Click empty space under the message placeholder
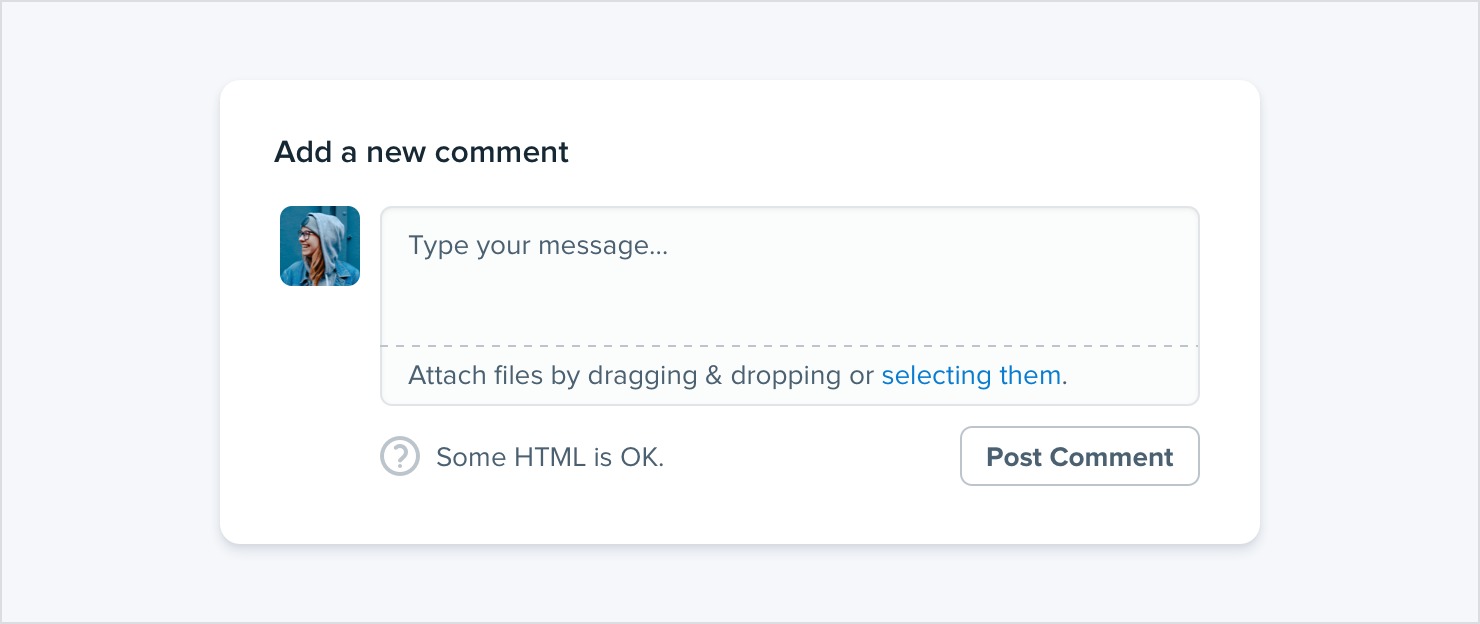The image size is (1480, 624). [x=790, y=305]
